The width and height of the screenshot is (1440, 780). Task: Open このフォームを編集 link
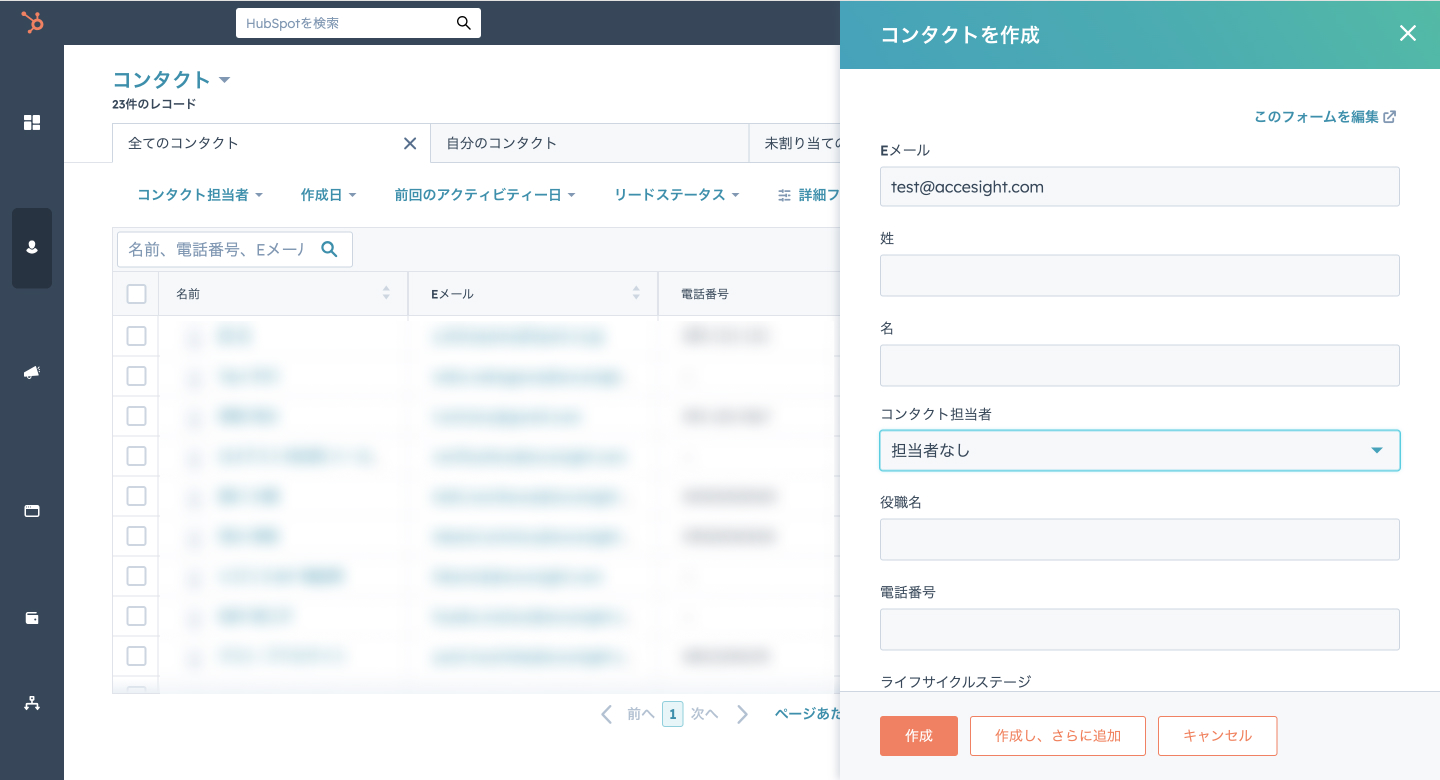(1325, 117)
